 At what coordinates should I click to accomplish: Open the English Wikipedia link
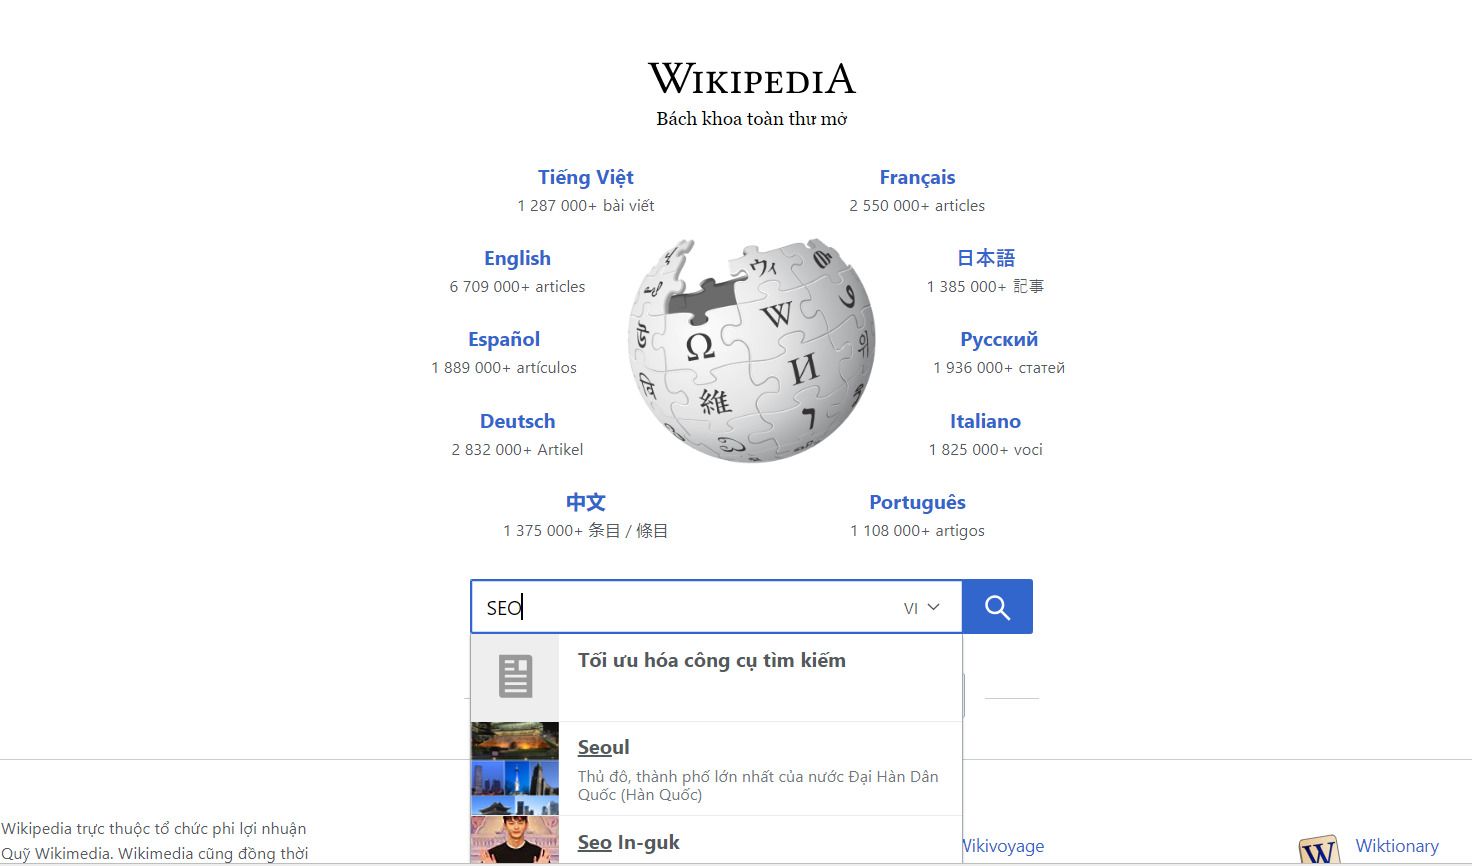point(517,258)
